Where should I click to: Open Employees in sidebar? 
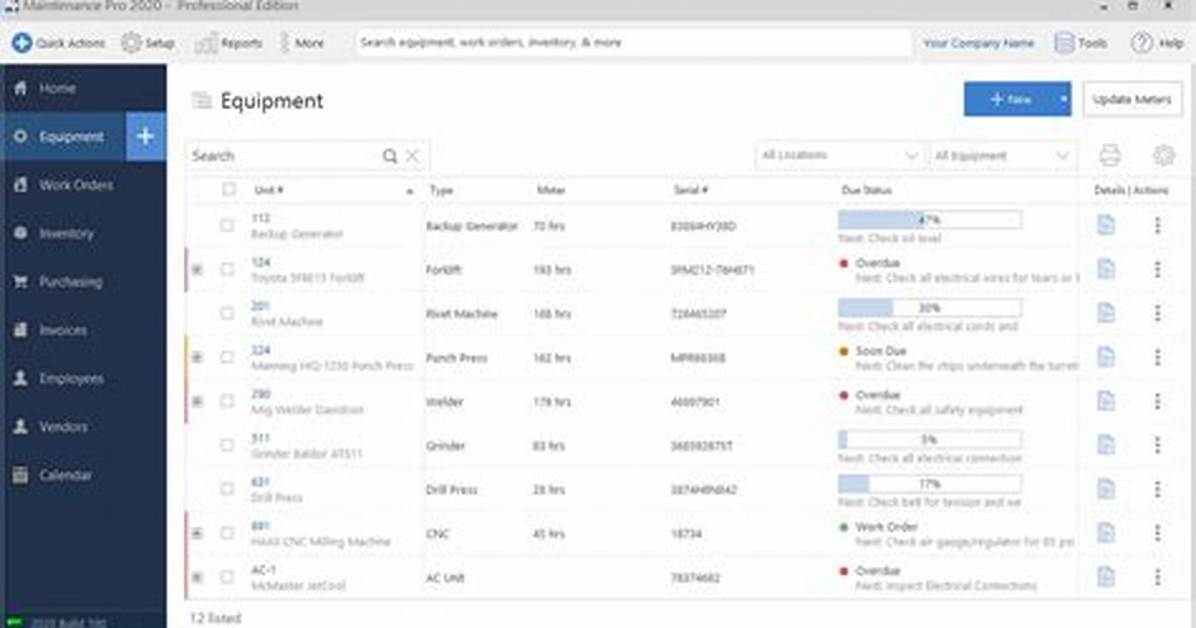[x=83, y=378]
